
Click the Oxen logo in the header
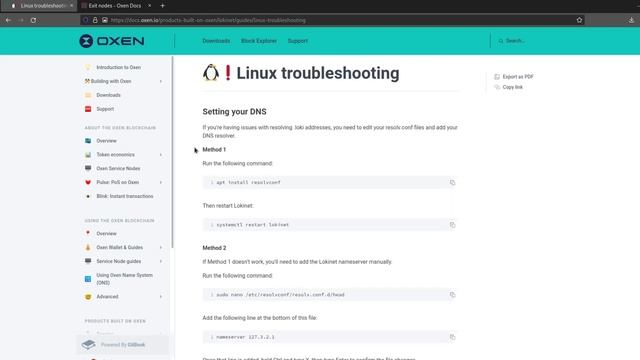tap(111, 41)
